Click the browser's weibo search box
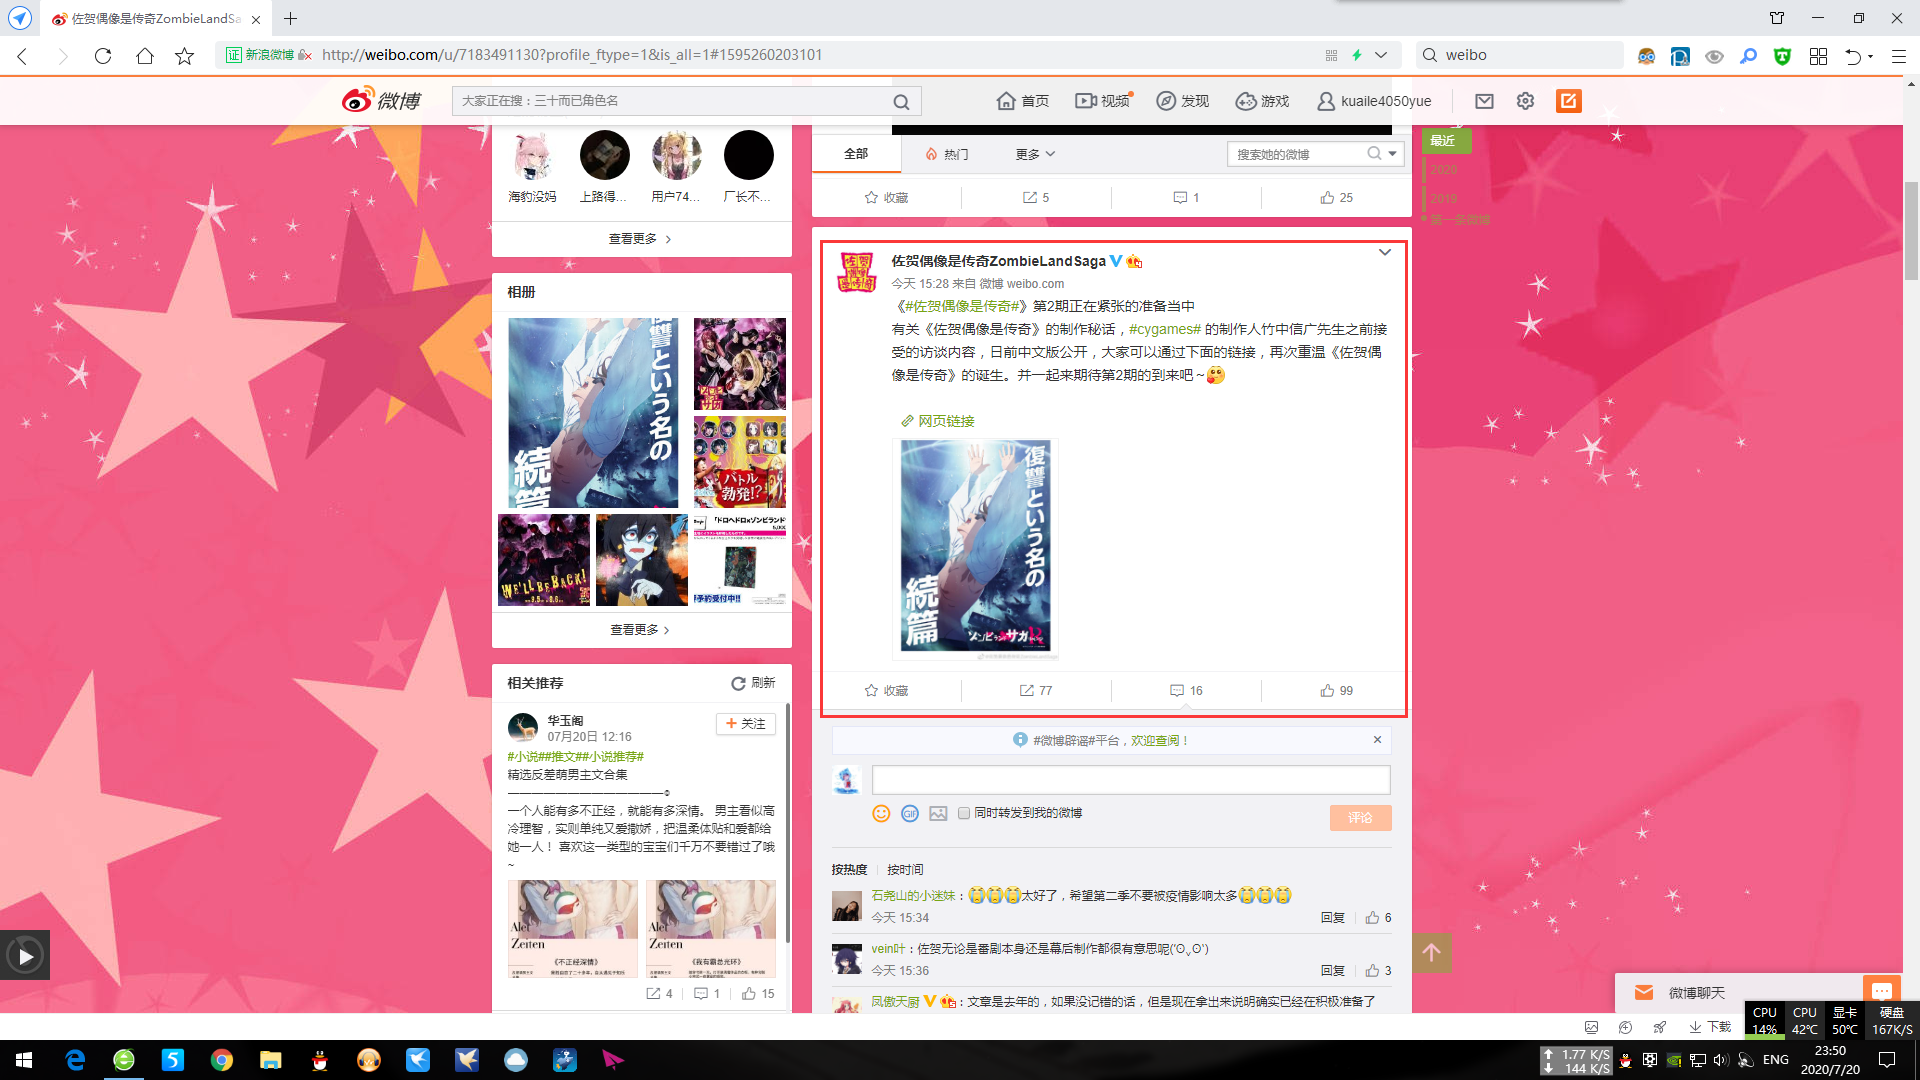The image size is (1920, 1080). 1520,55
